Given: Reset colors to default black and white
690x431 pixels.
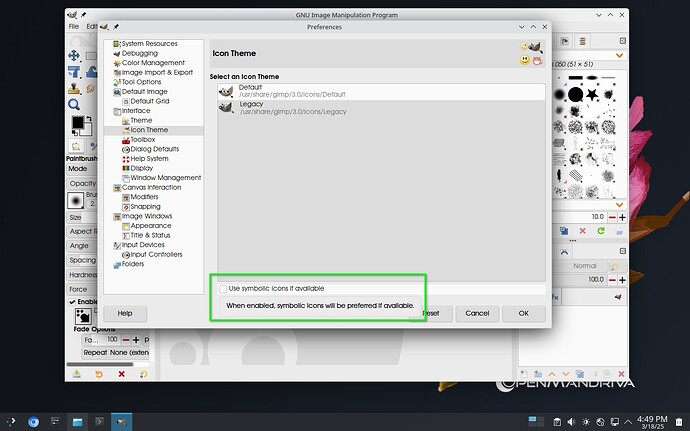Looking at the screenshot, I should click(75, 133).
